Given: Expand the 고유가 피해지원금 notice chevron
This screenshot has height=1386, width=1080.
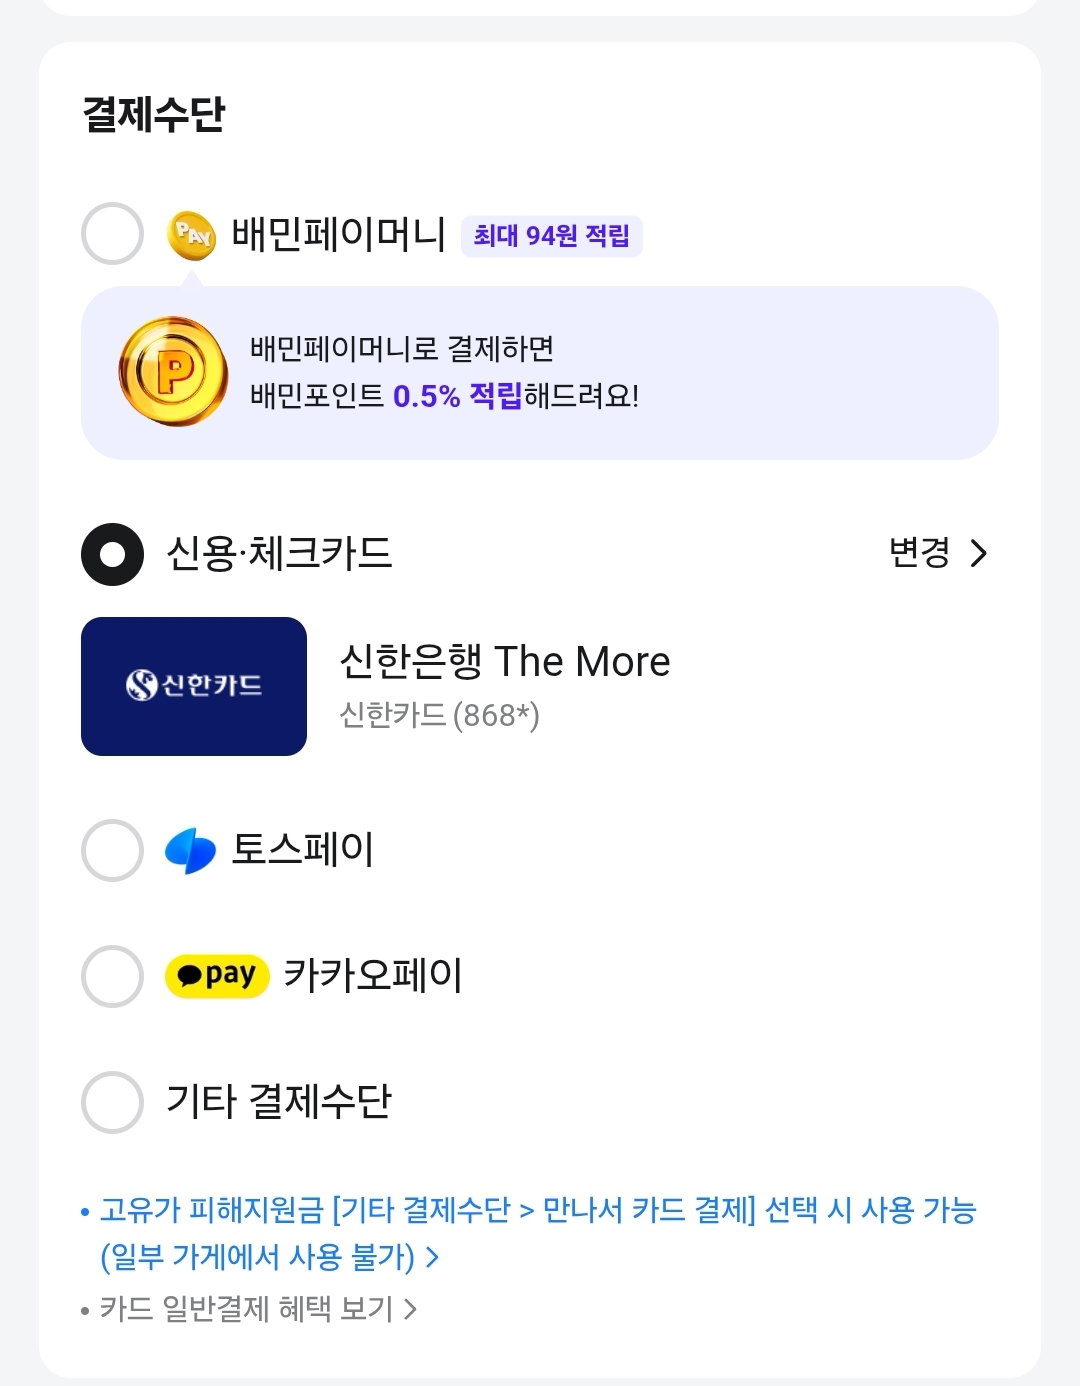Looking at the screenshot, I should (x=432, y=1257).
